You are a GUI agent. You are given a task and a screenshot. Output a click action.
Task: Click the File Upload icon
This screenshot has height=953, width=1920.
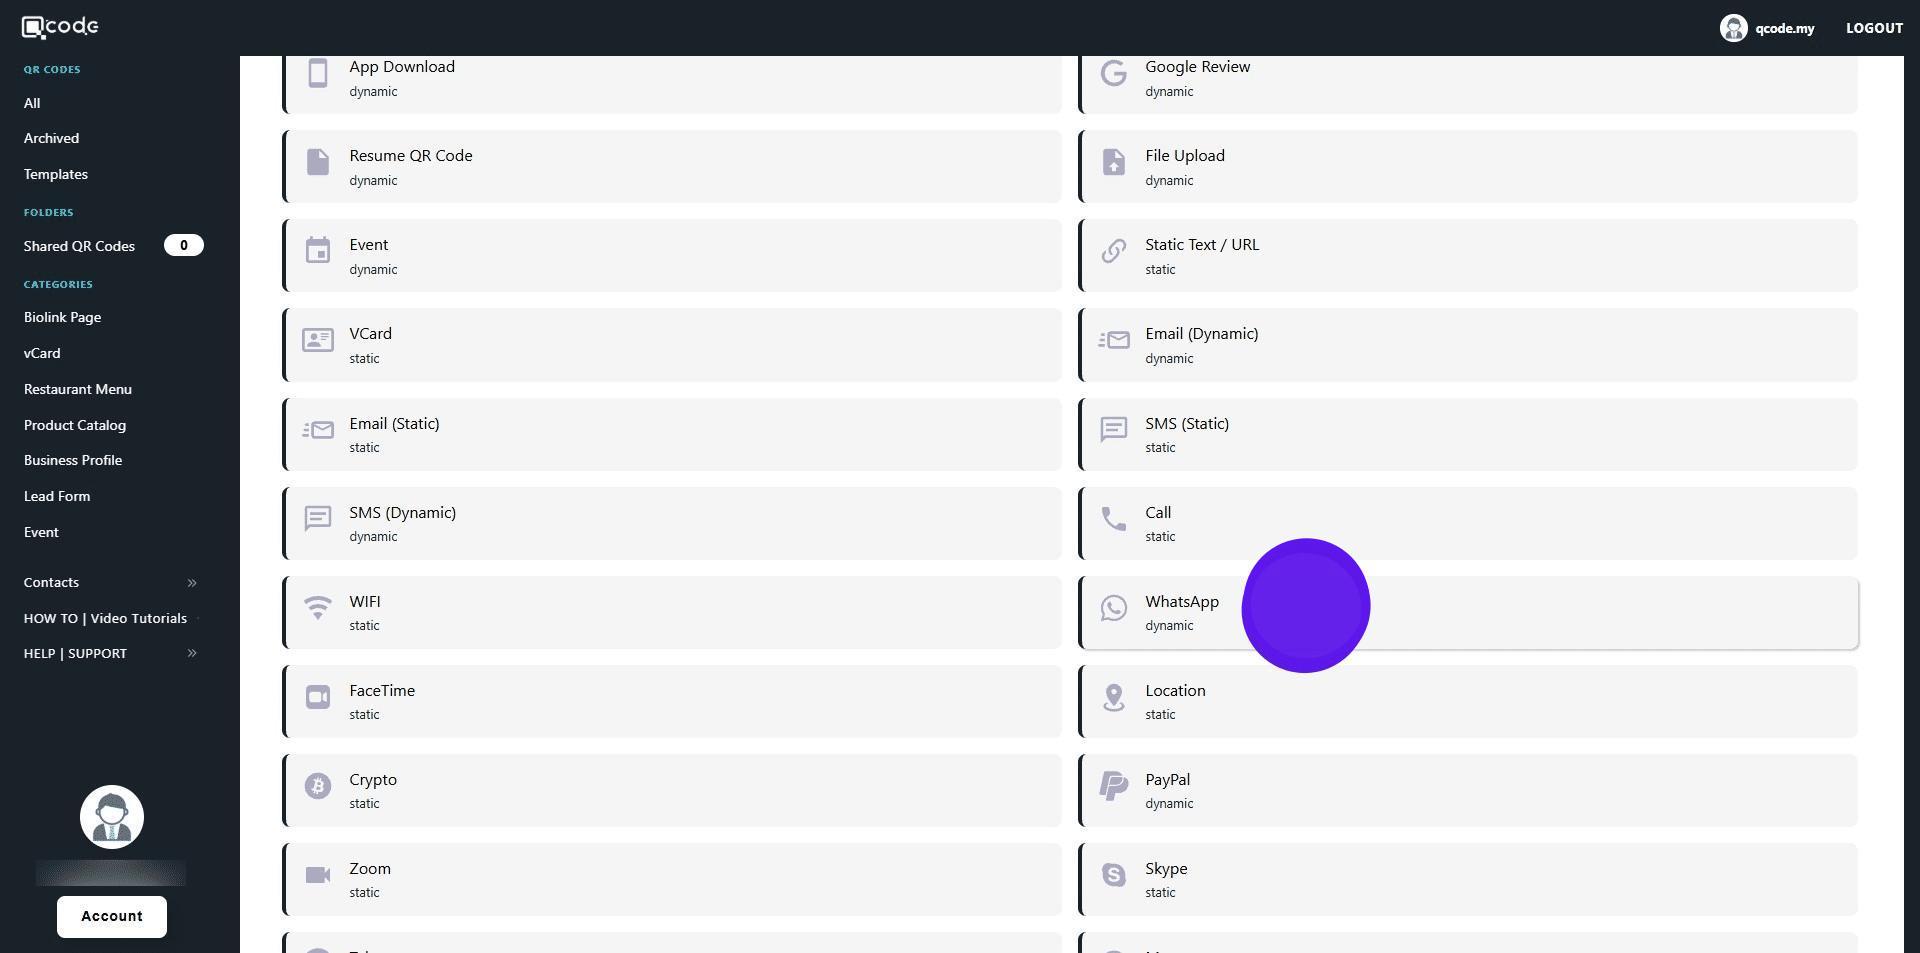pyautogui.click(x=1114, y=162)
